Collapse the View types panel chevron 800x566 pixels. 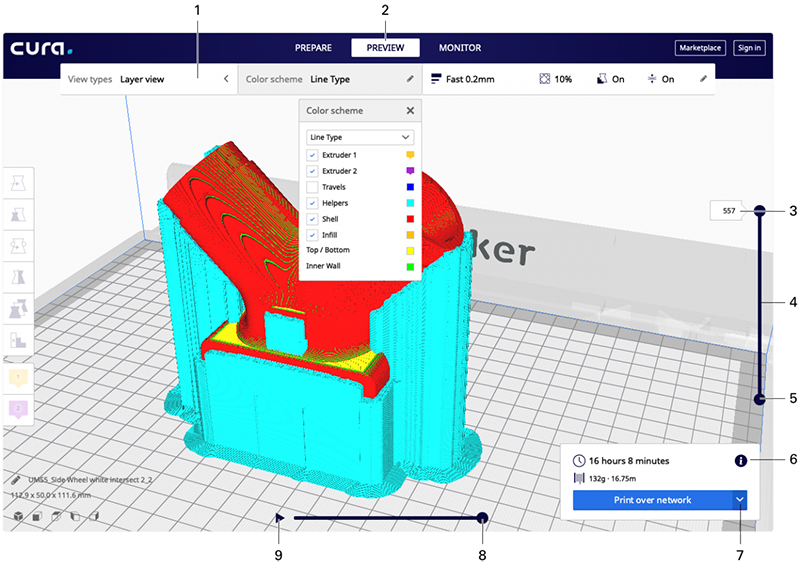[225, 78]
